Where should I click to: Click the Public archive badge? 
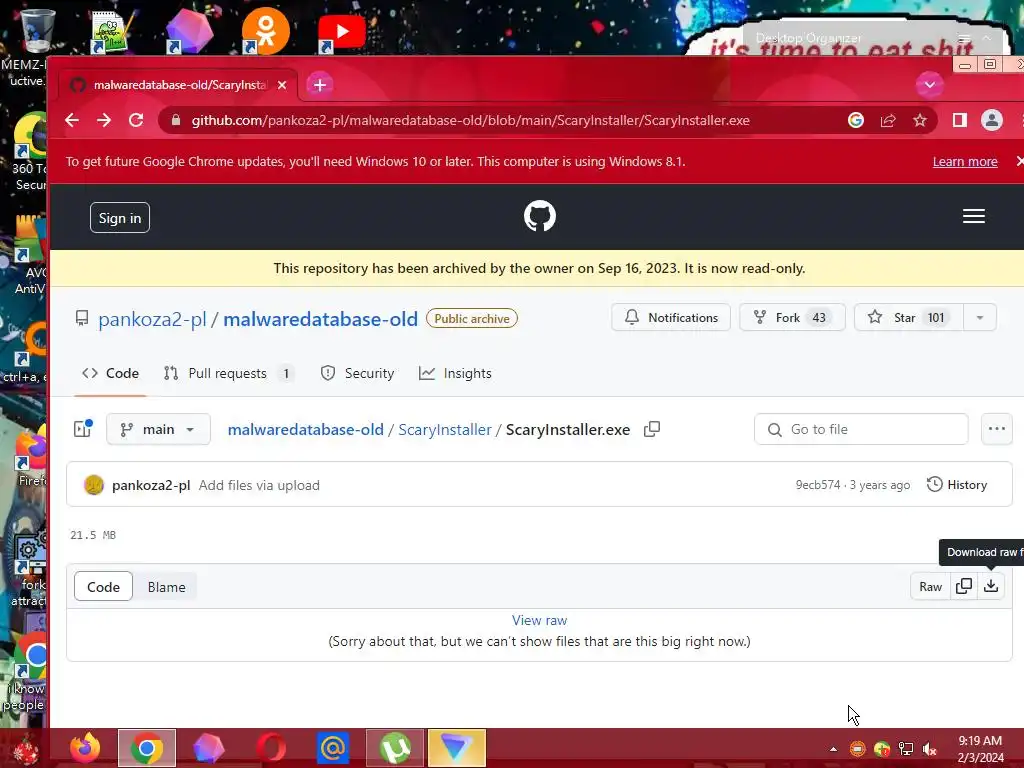coord(472,318)
